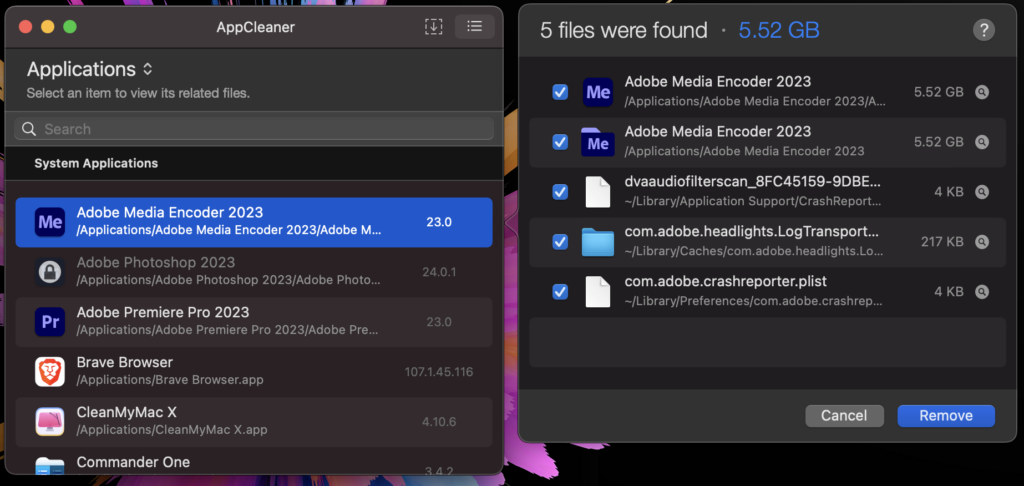This screenshot has height=486, width=1024.
Task: Click version 4.10.6 of CleanMyMac X
Action: (439, 422)
